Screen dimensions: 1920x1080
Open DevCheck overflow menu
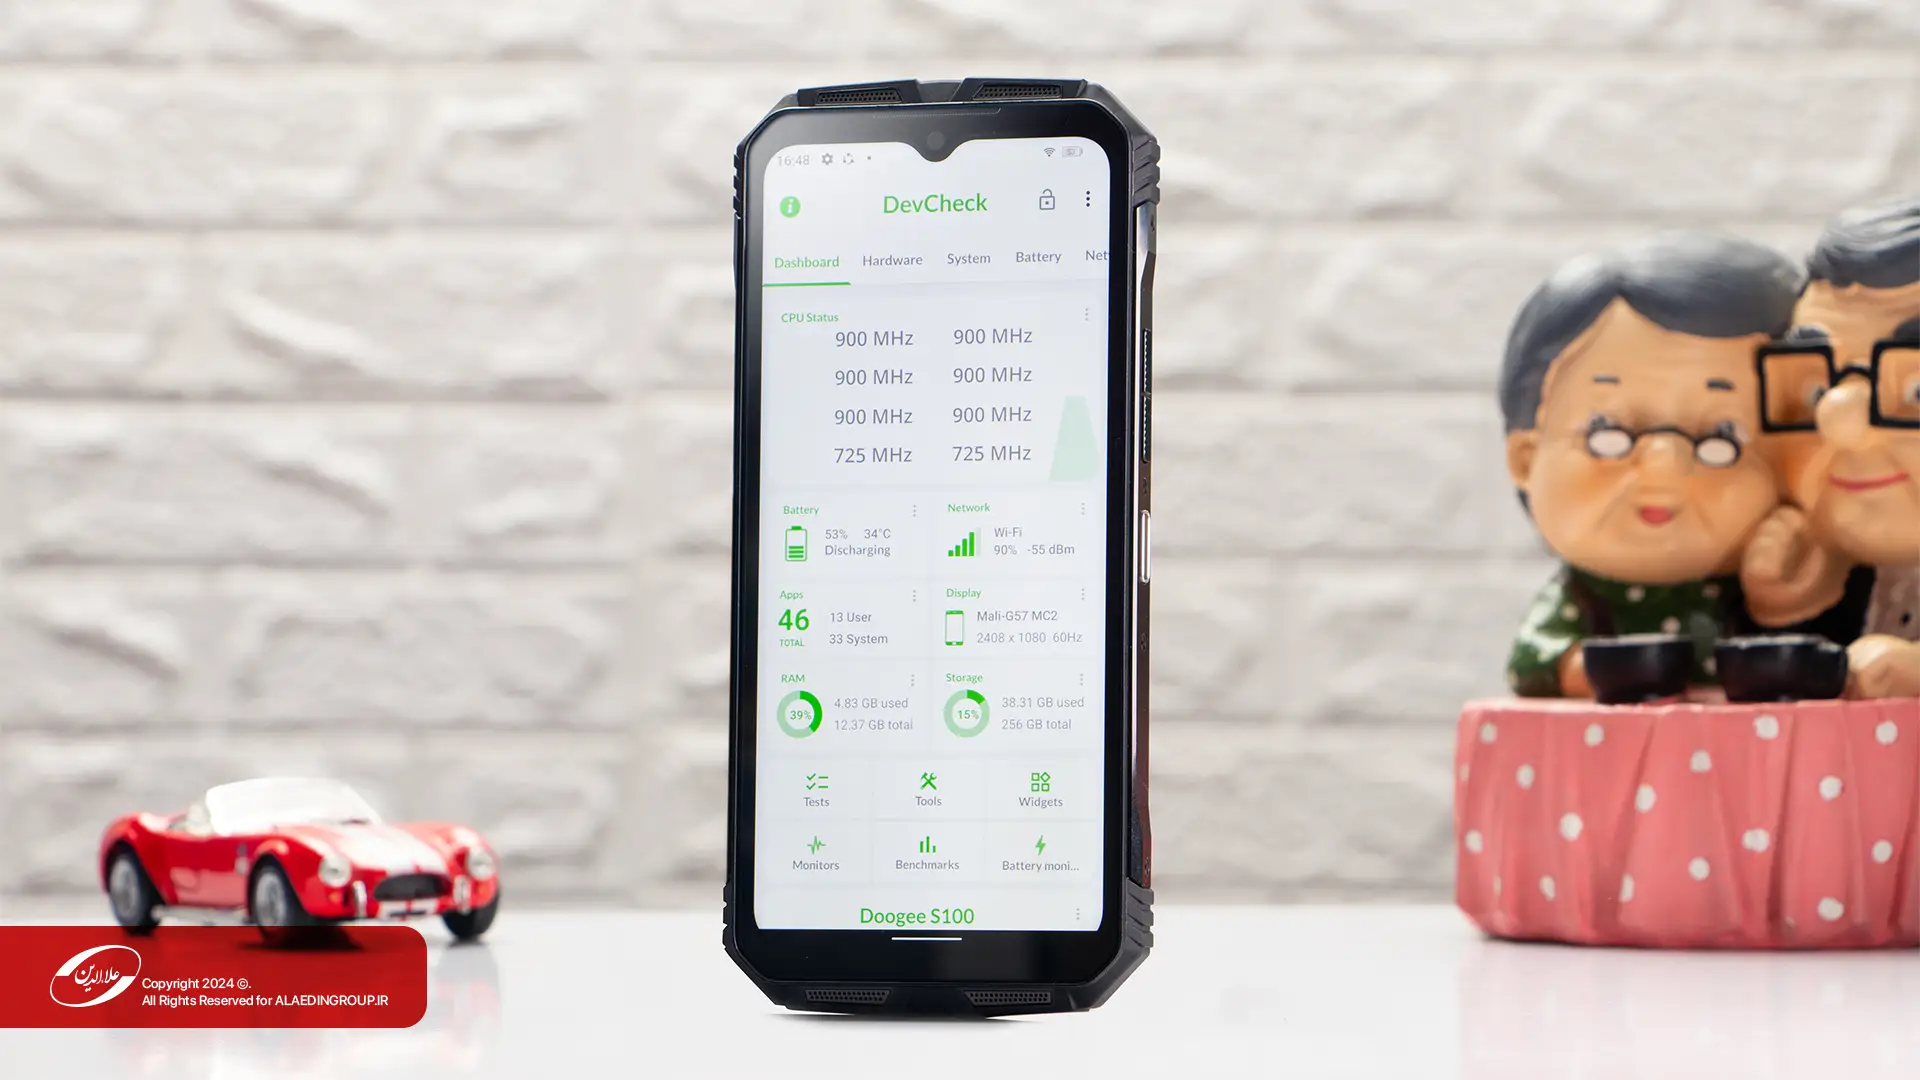click(x=1088, y=200)
